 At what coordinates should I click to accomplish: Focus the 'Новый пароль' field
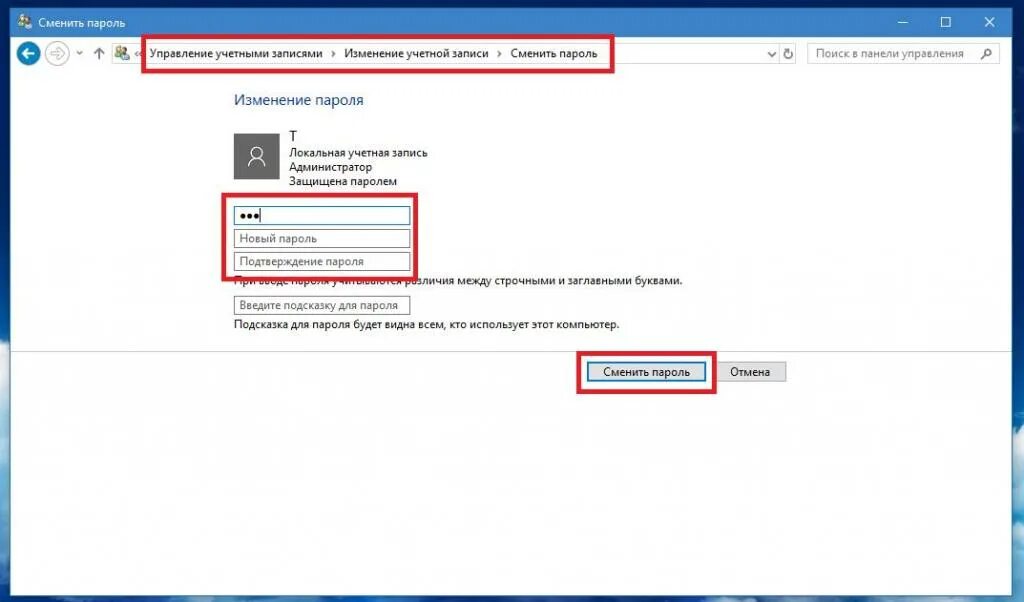(322, 238)
